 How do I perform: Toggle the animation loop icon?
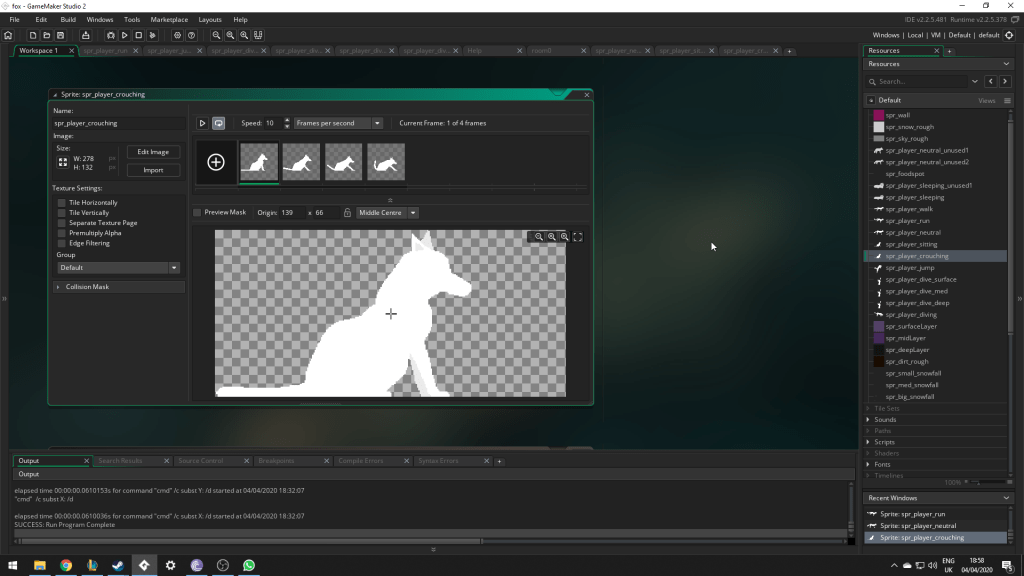tap(218, 123)
